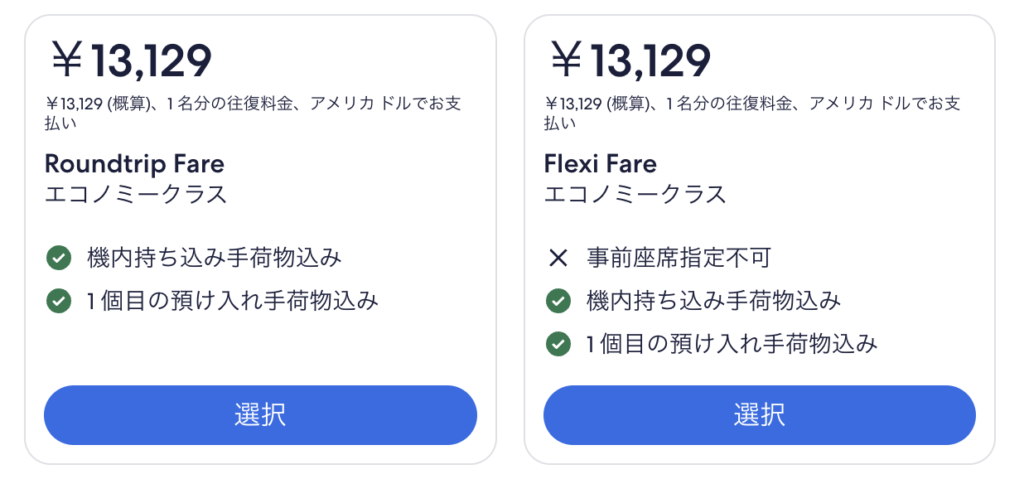Click the ¥13,129 price on Roundtrip Fare card

click(130, 62)
